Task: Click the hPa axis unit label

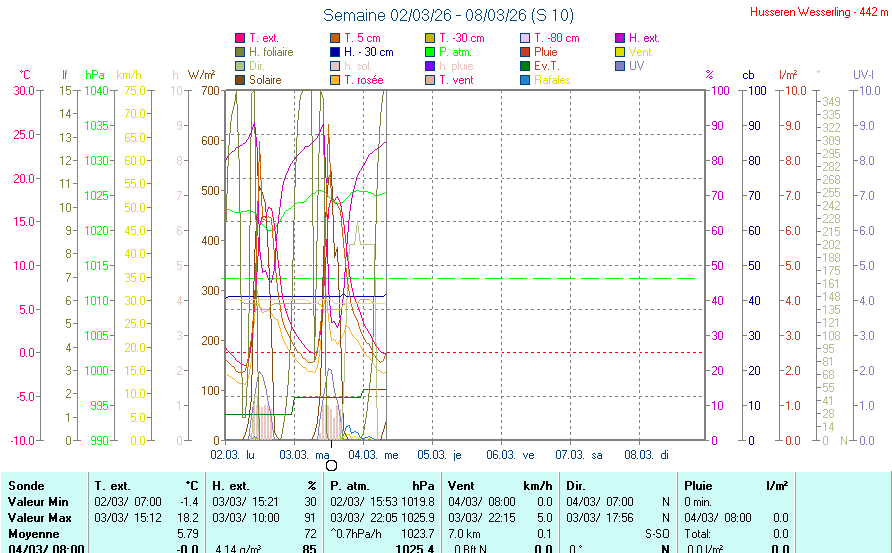Action: (x=94, y=75)
